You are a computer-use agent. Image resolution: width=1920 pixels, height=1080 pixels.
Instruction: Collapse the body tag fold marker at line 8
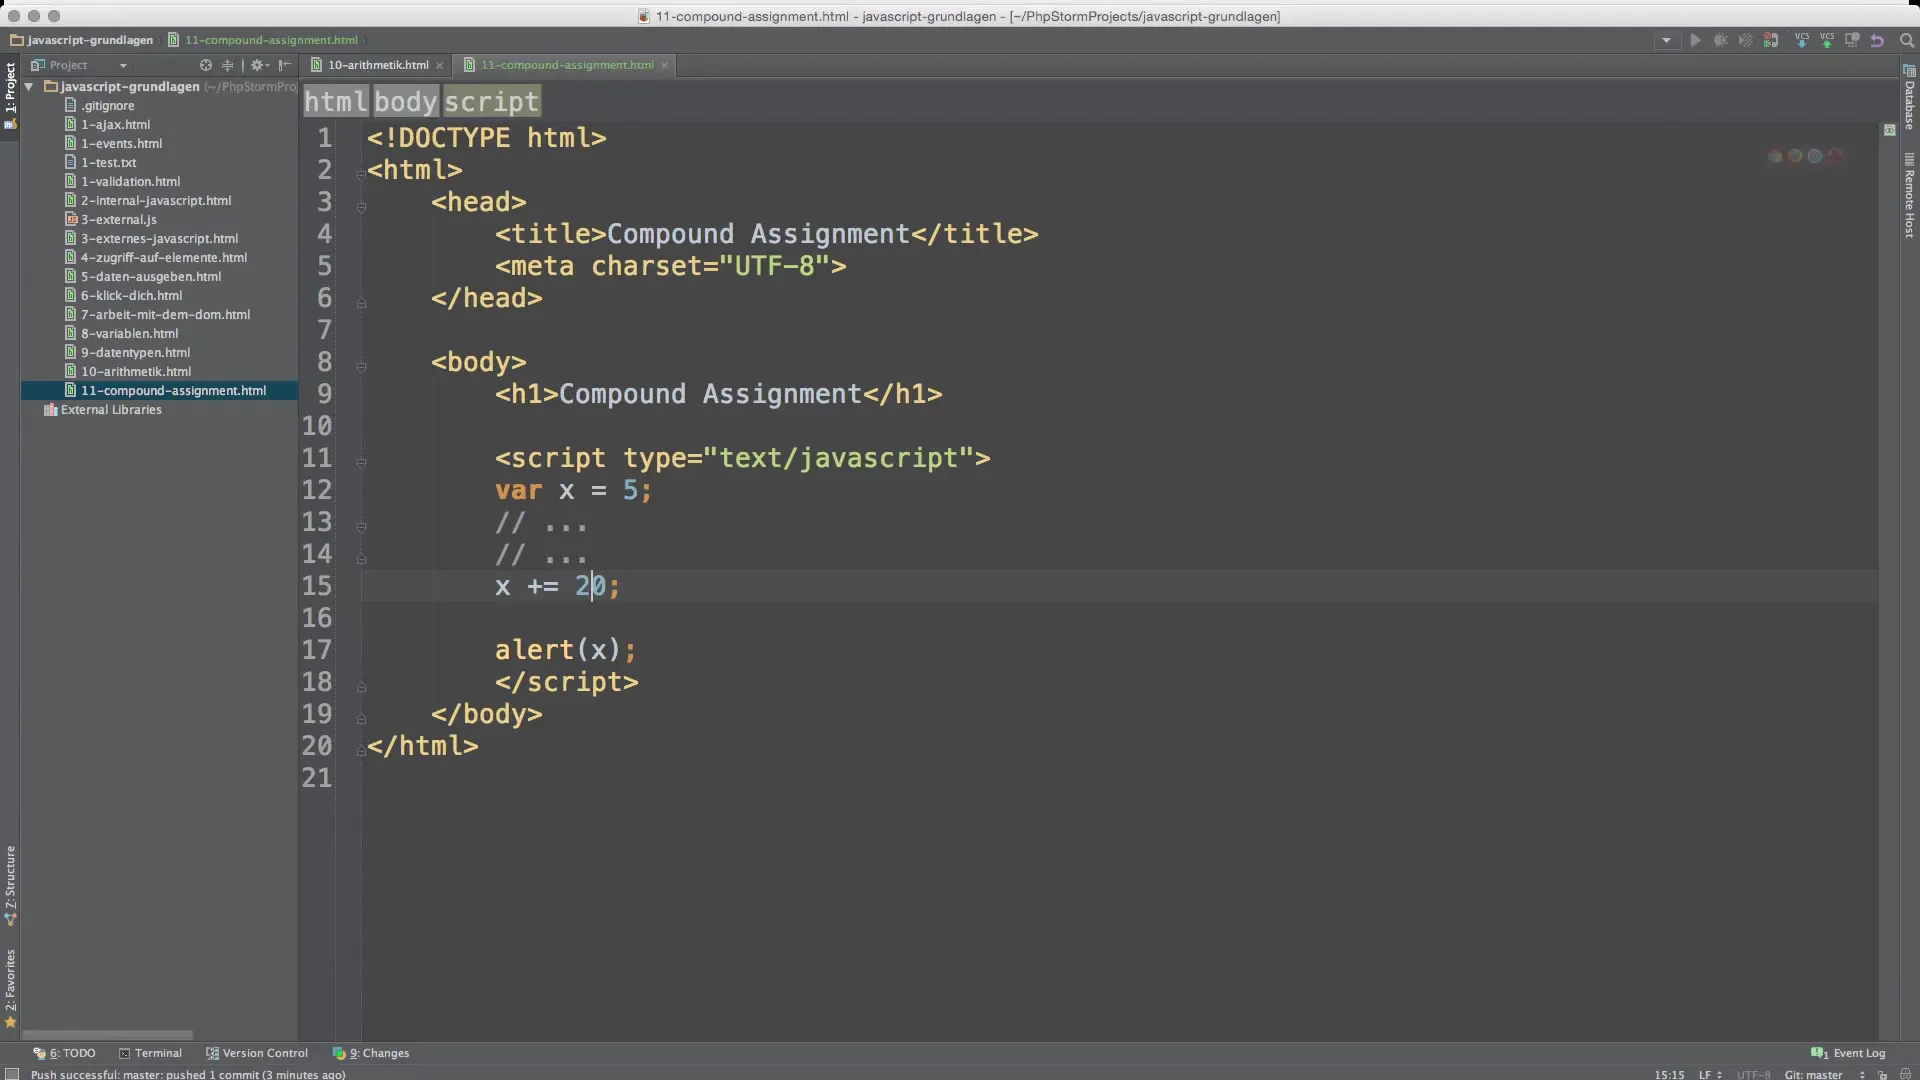[361, 366]
